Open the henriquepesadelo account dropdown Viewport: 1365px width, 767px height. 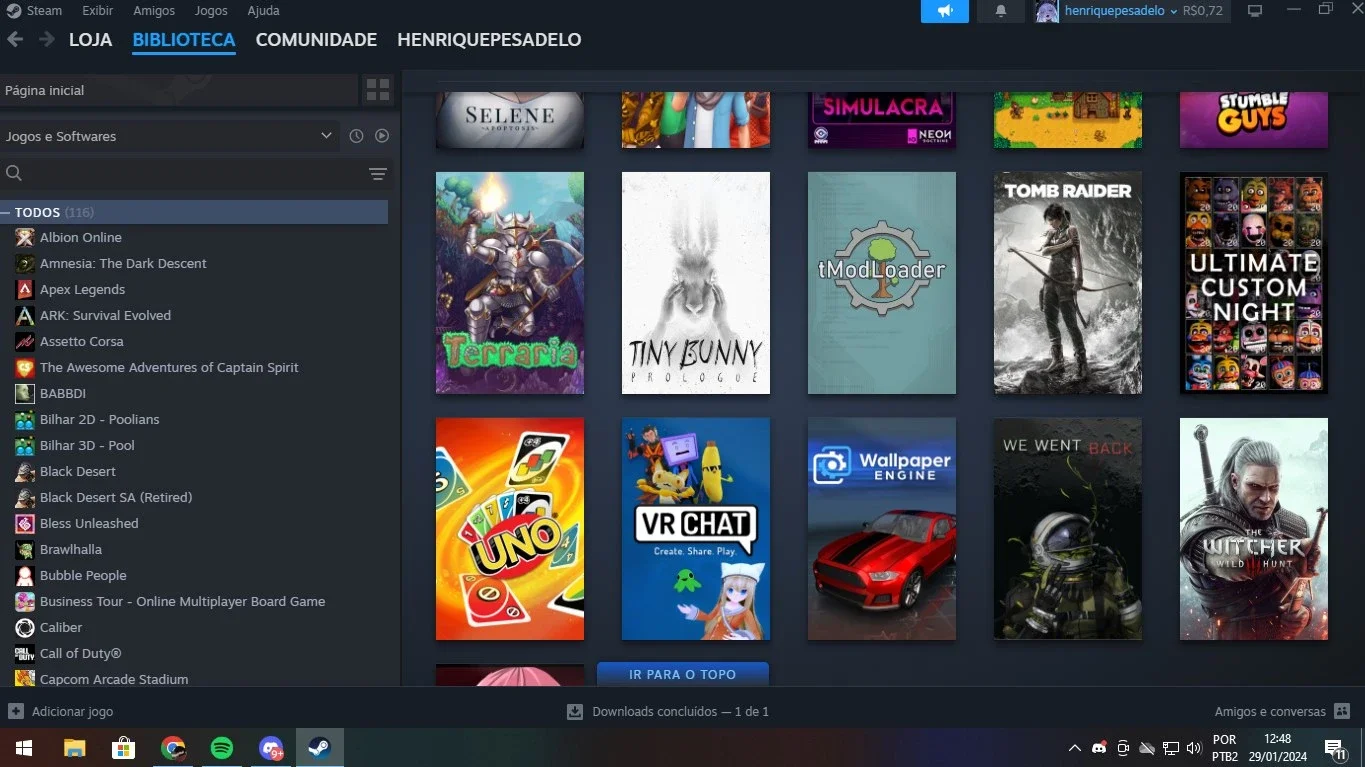[1120, 11]
